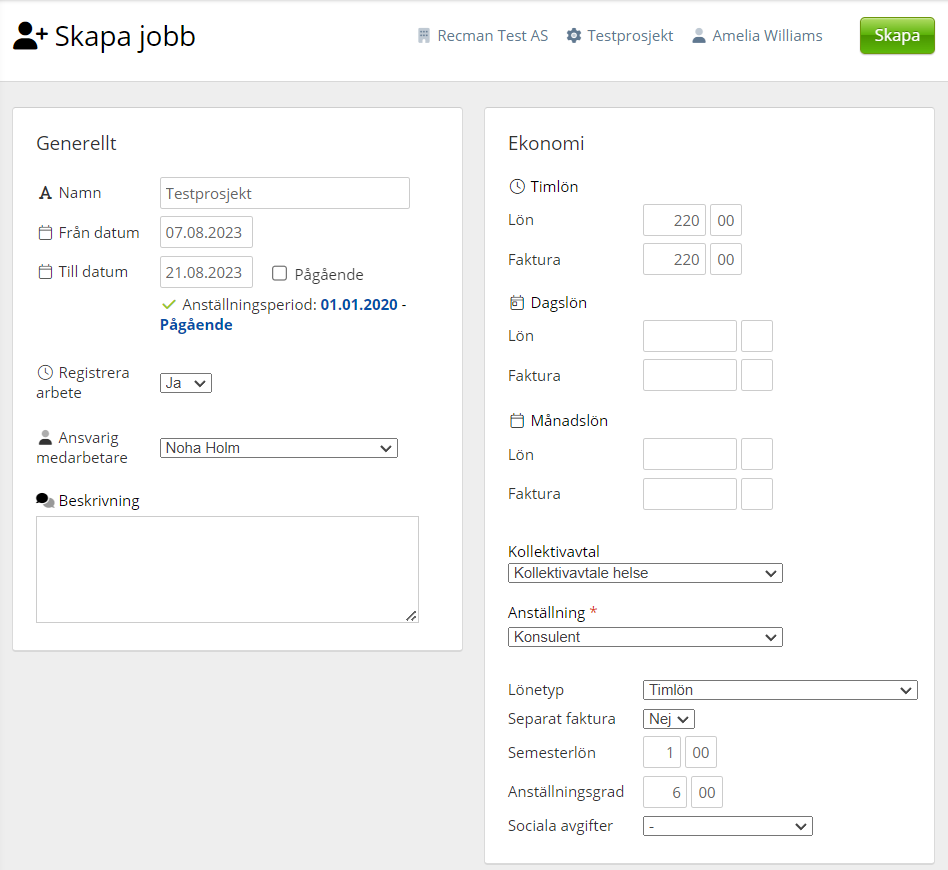Image resolution: width=948 pixels, height=870 pixels.
Task: Open the Anställning Konsulent dropdown
Action: (x=645, y=637)
